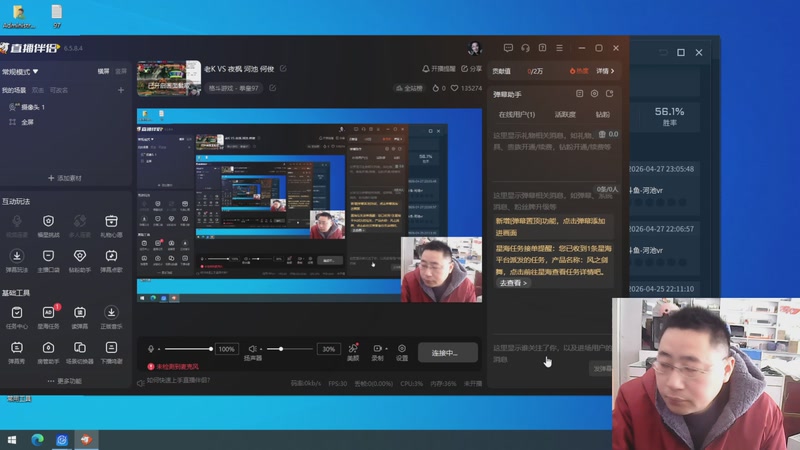
Task: Open 房管助手 room manager assistant
Action: 48,352
